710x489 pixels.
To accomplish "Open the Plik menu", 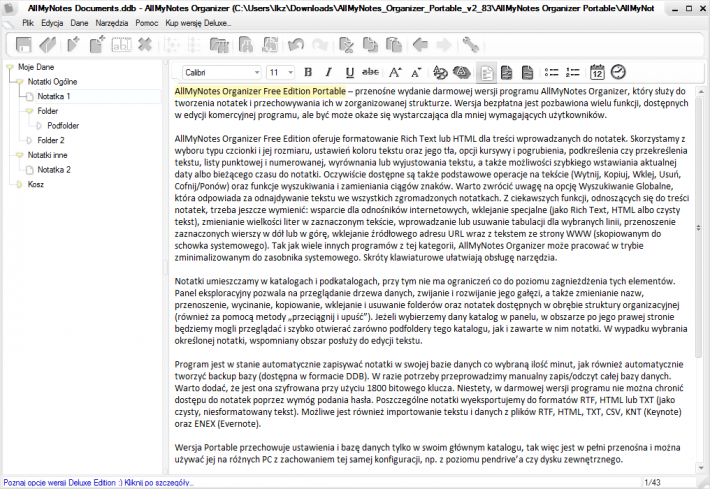I will [x=28, y=23].
